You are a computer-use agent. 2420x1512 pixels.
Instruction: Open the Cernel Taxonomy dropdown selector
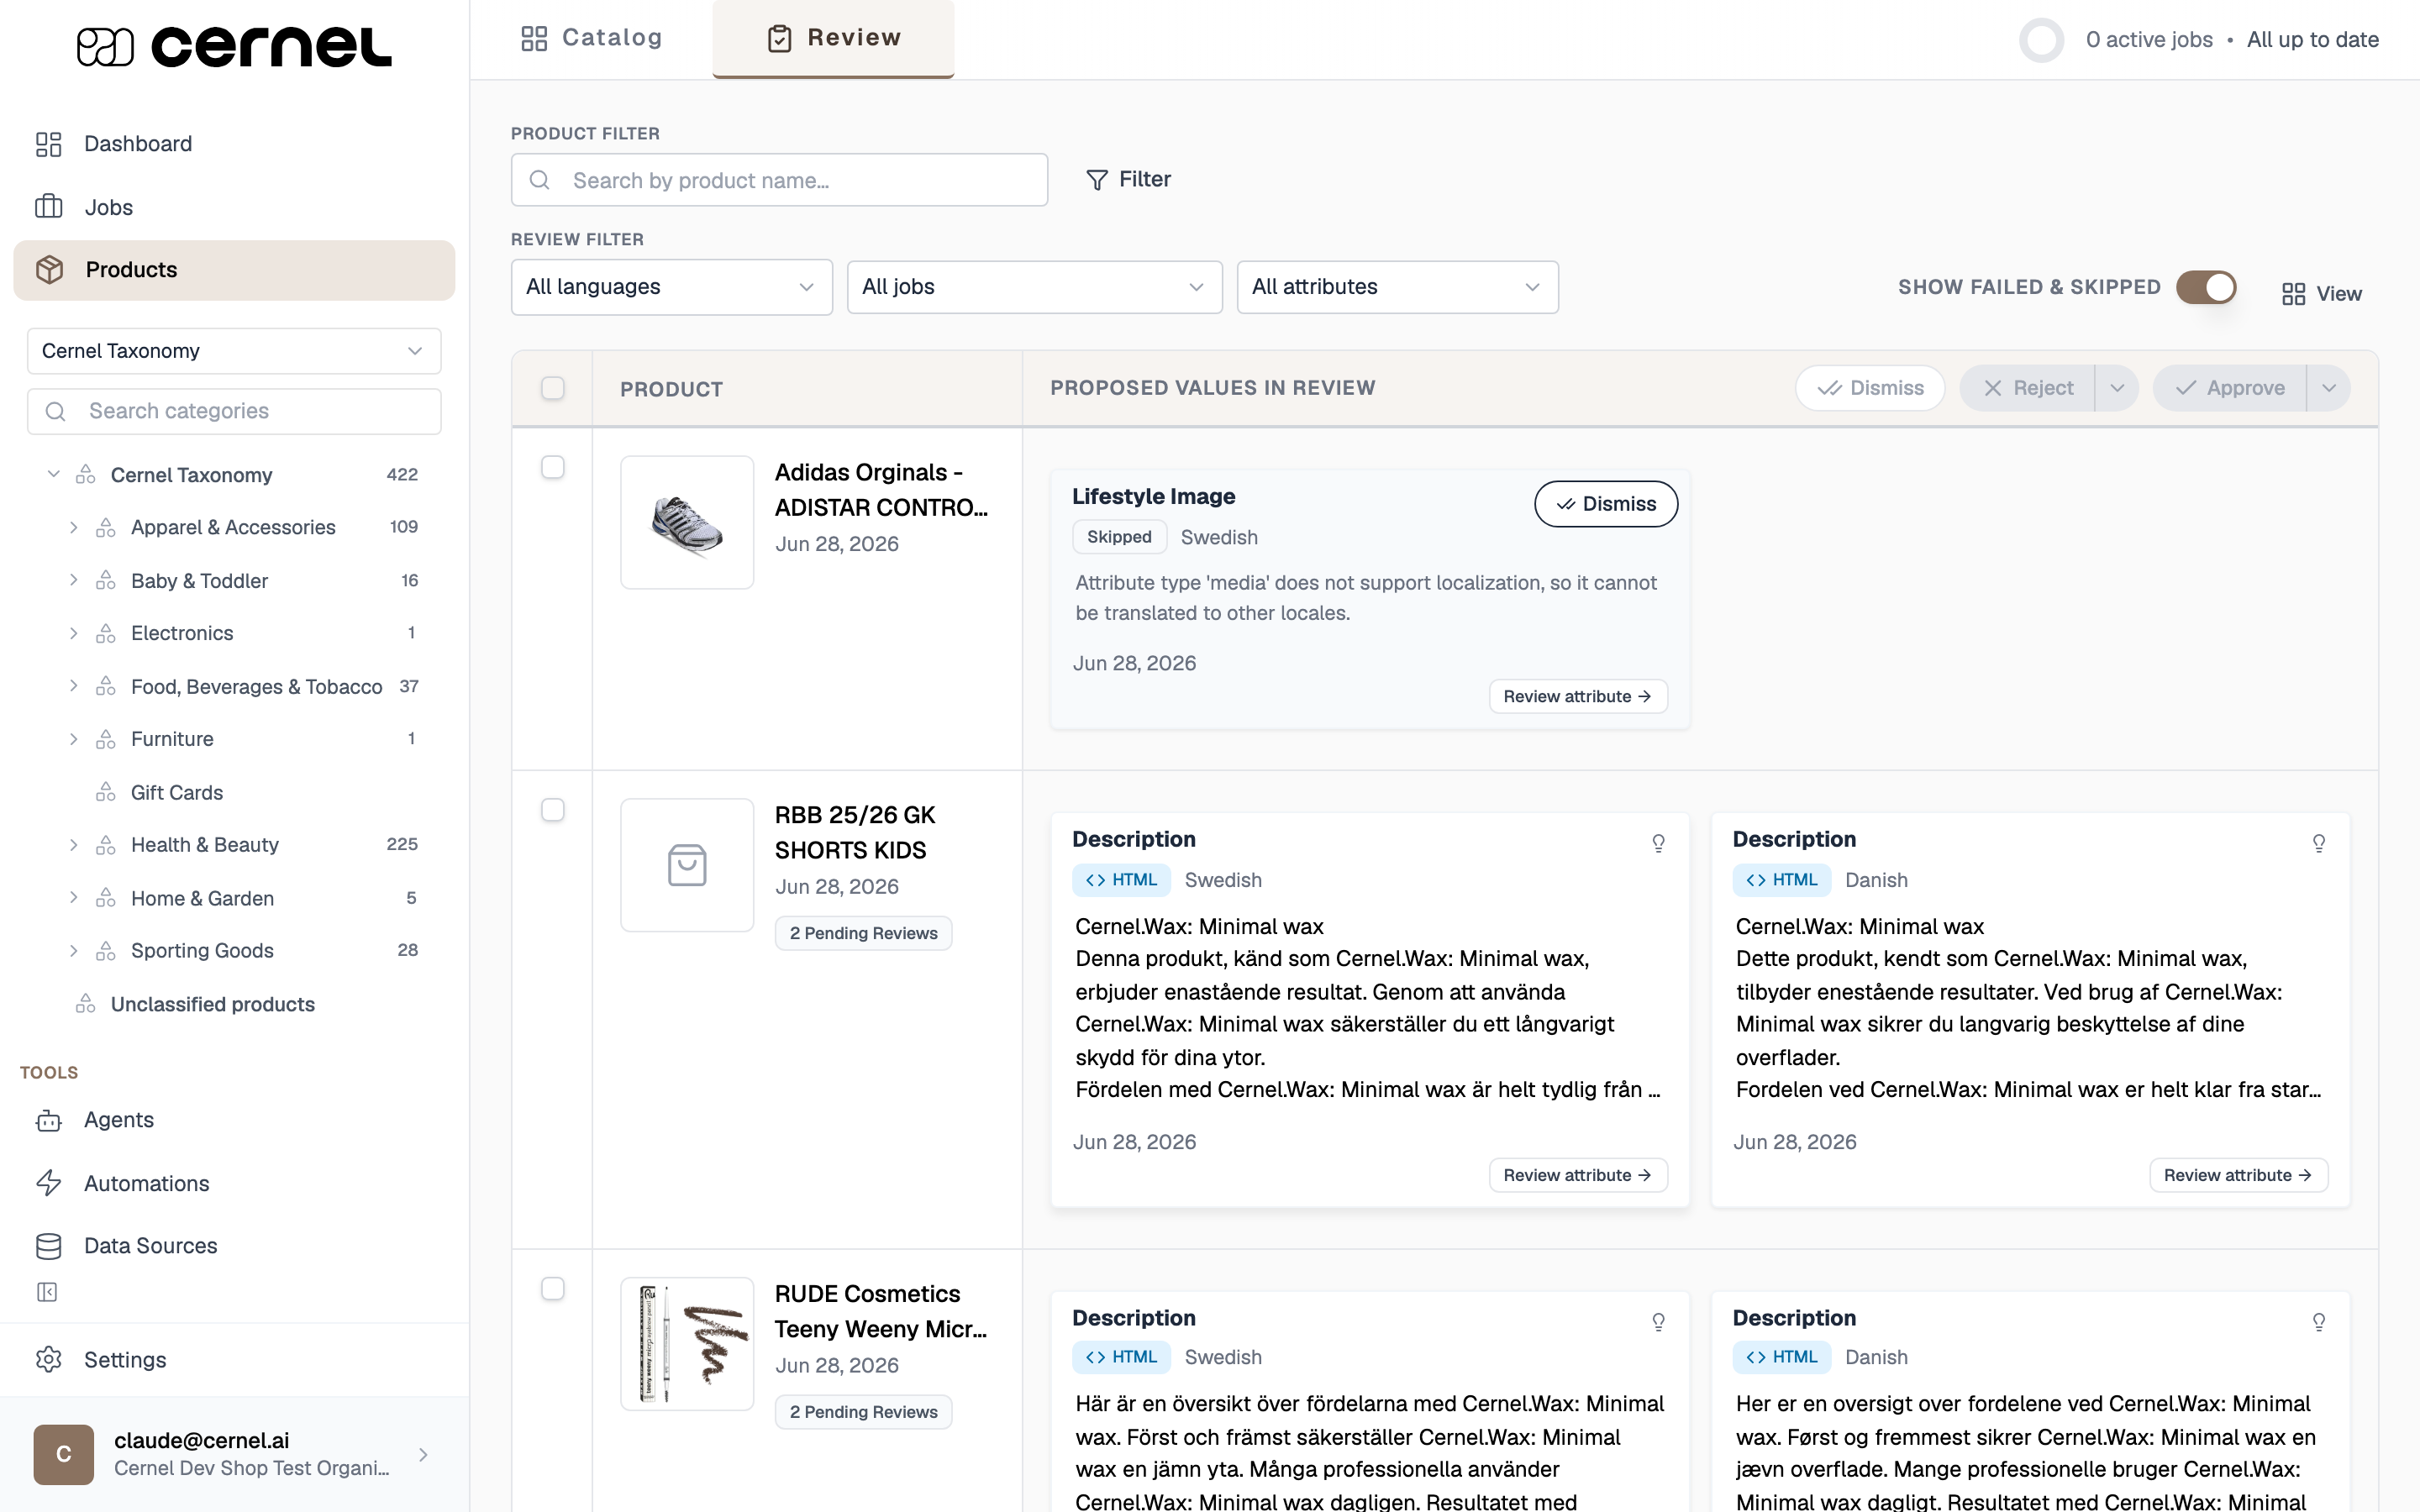(234, 351)
